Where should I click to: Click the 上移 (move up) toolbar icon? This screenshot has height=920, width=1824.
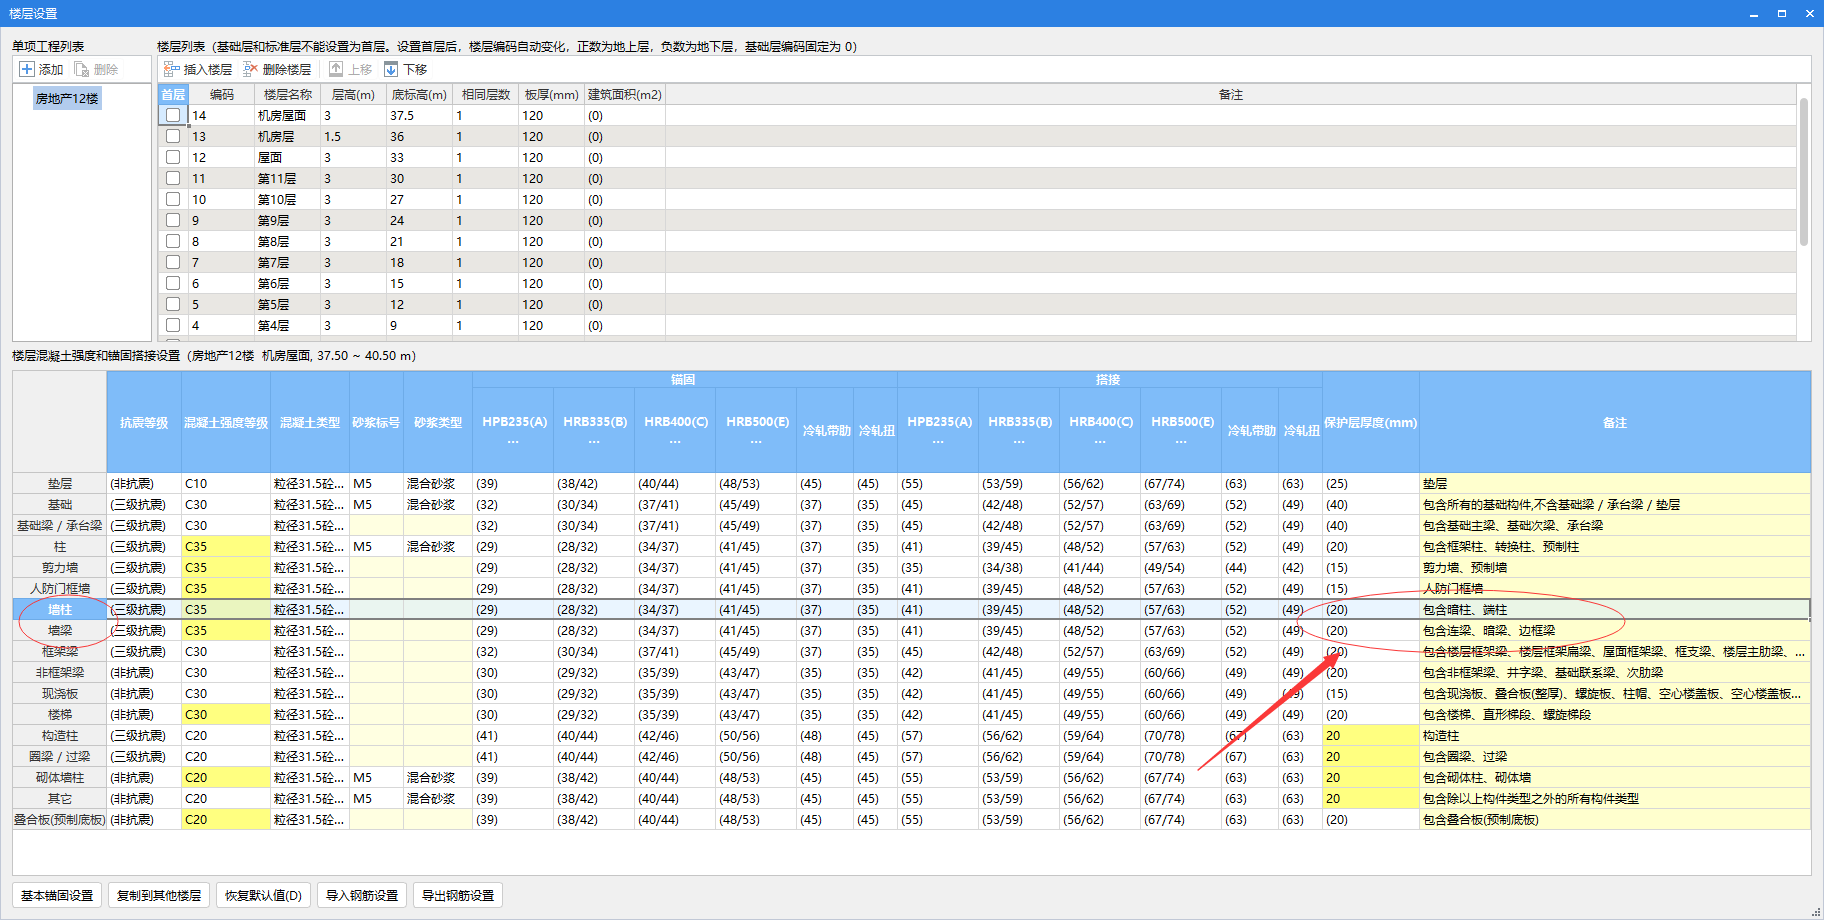tap(350, 69)
